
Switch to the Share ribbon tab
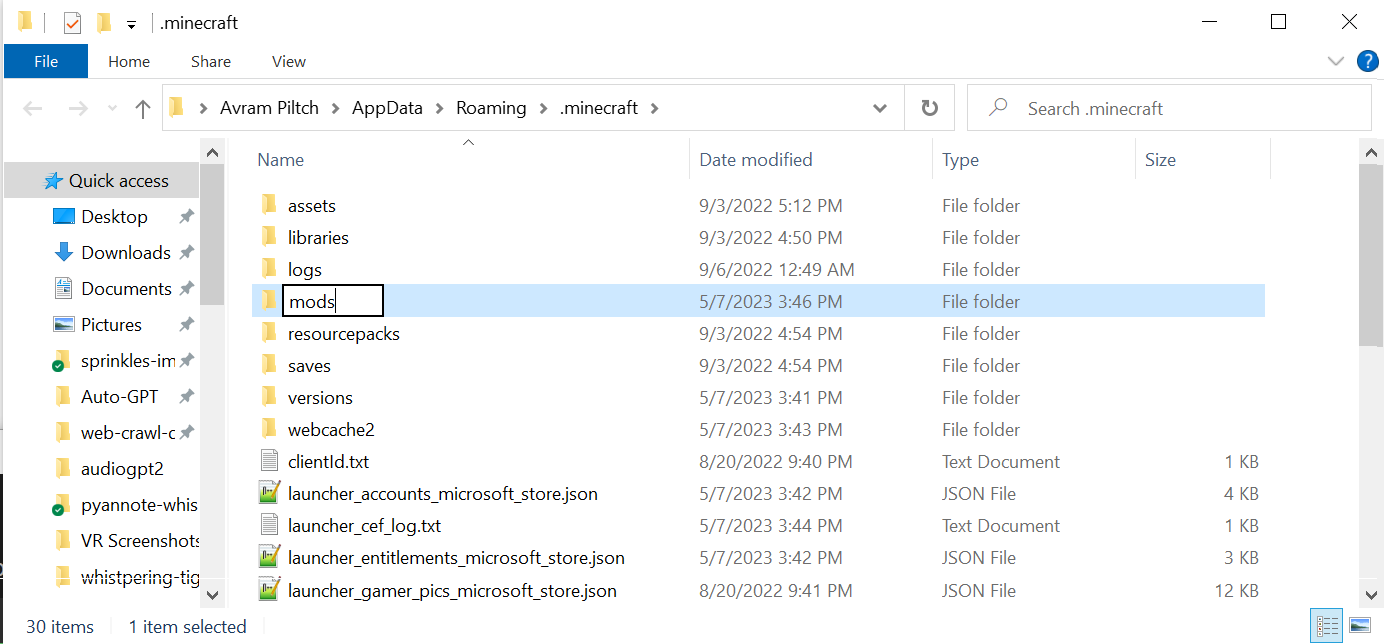(211, 61)
